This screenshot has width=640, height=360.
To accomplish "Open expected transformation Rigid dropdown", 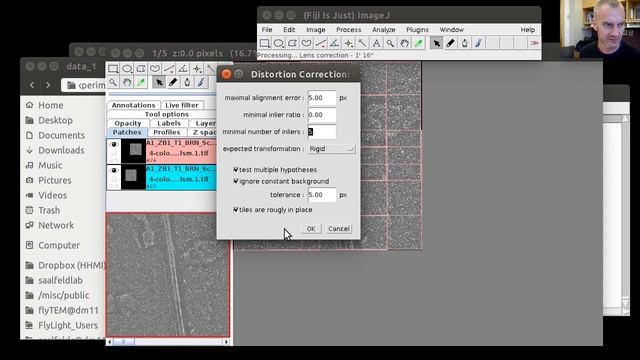I will coord(331,149).
